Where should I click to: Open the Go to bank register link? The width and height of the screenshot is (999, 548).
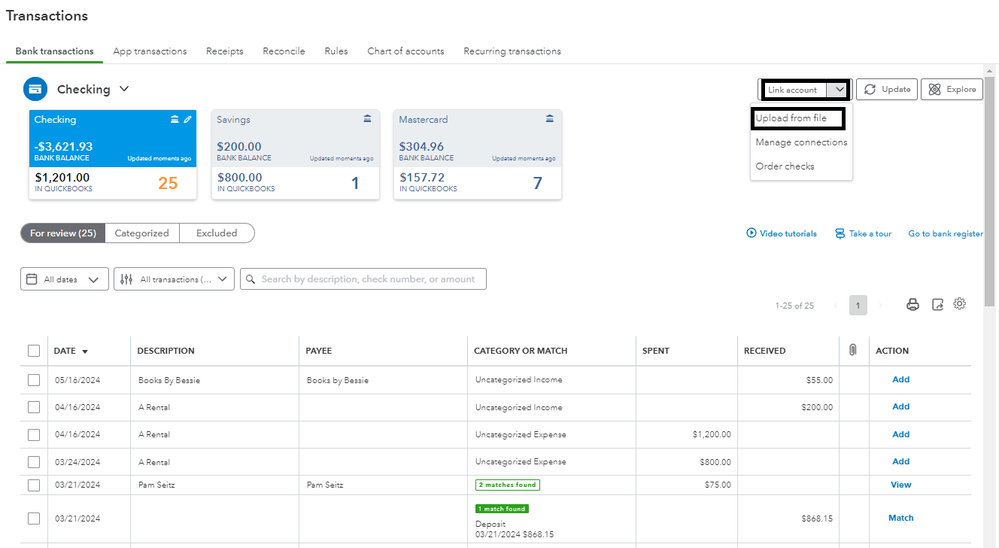pyautogui.click(x=945, y=234)
